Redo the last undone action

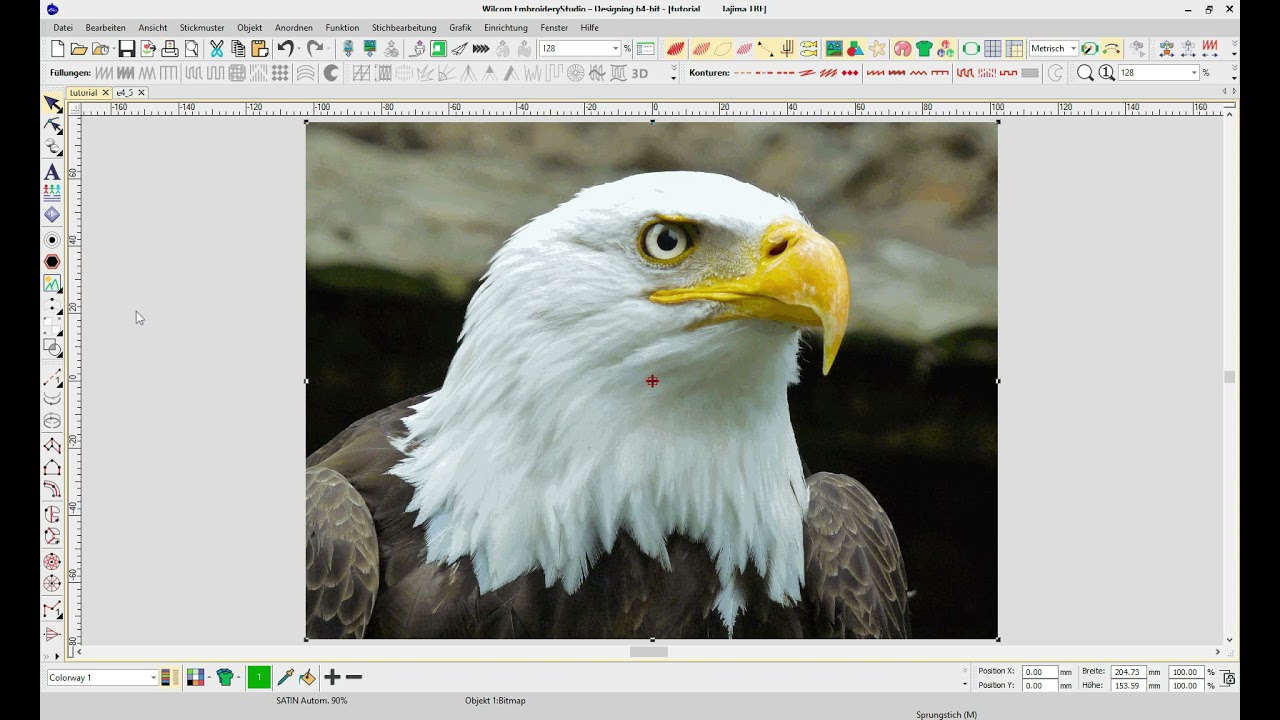(x=315, y=49)
